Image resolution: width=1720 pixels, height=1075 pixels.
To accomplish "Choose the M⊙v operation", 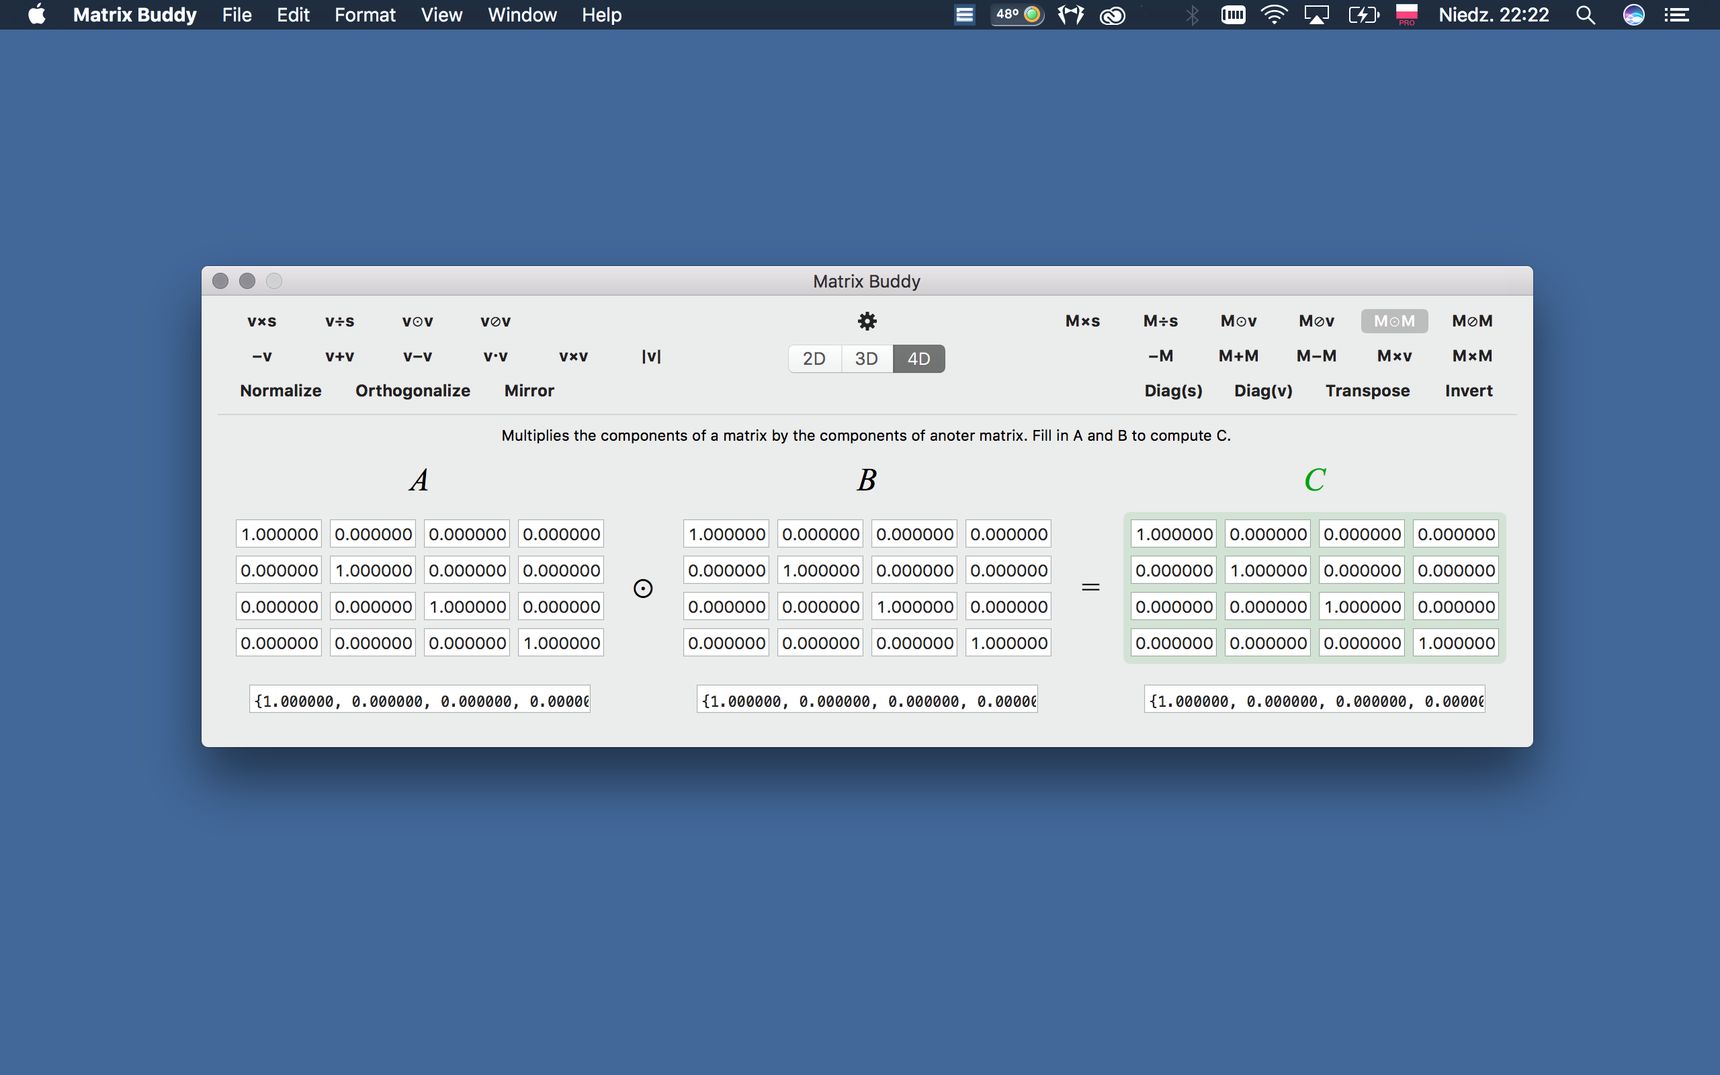I will 1239,321.
